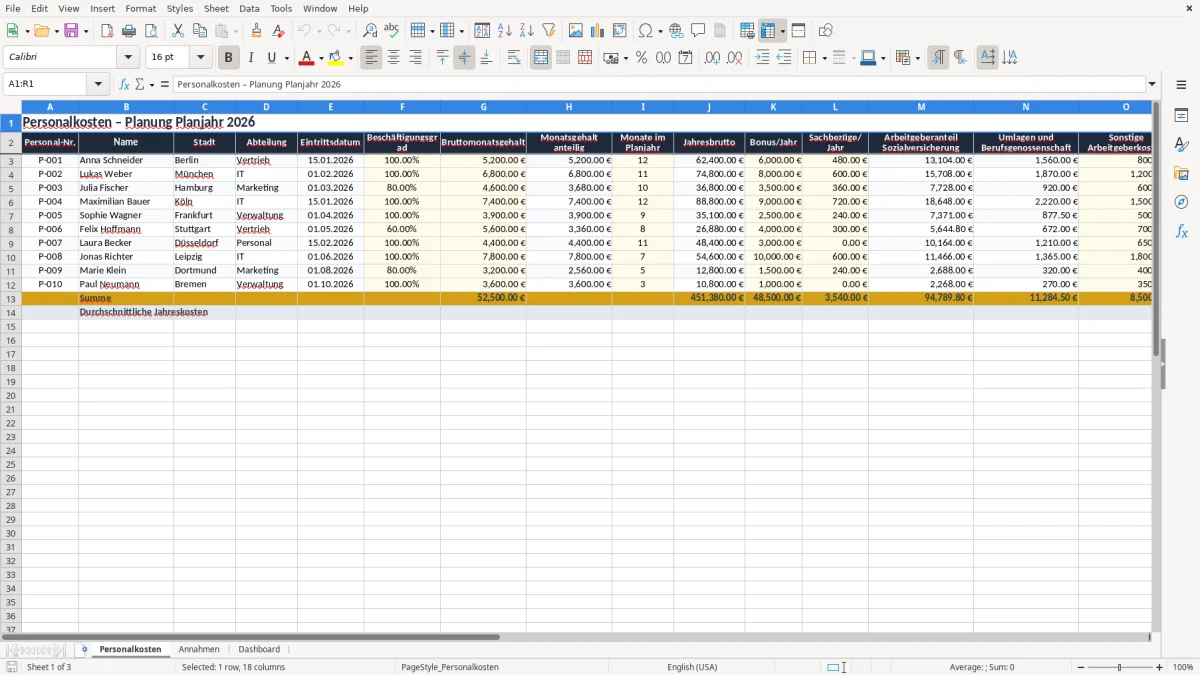The image size is (1200, 675).
Task: Toggle underline formatting
Action: (x=271, y=58)
